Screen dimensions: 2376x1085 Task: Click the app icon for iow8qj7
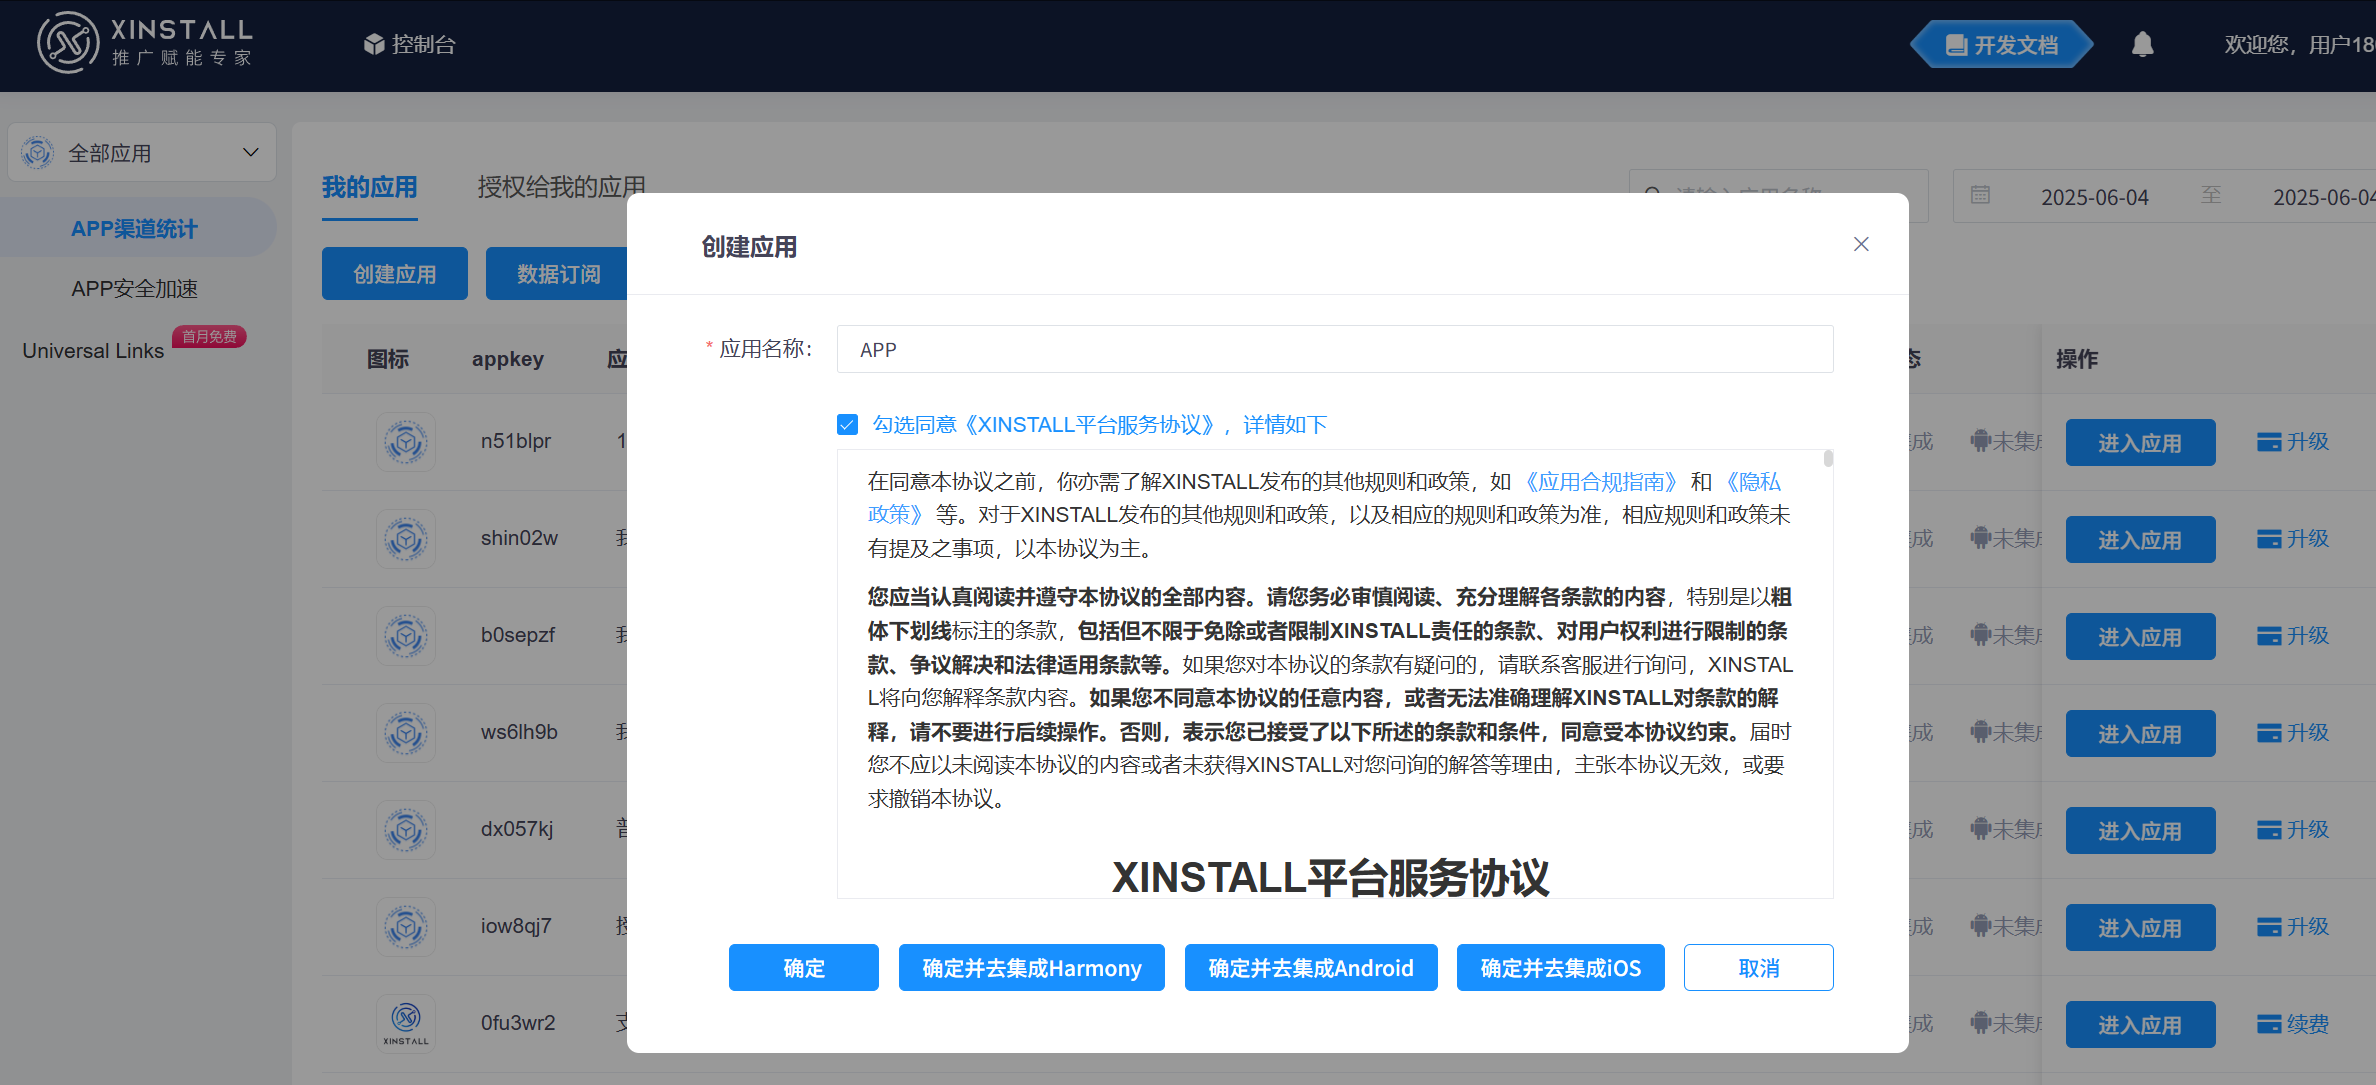pos(406,927)
